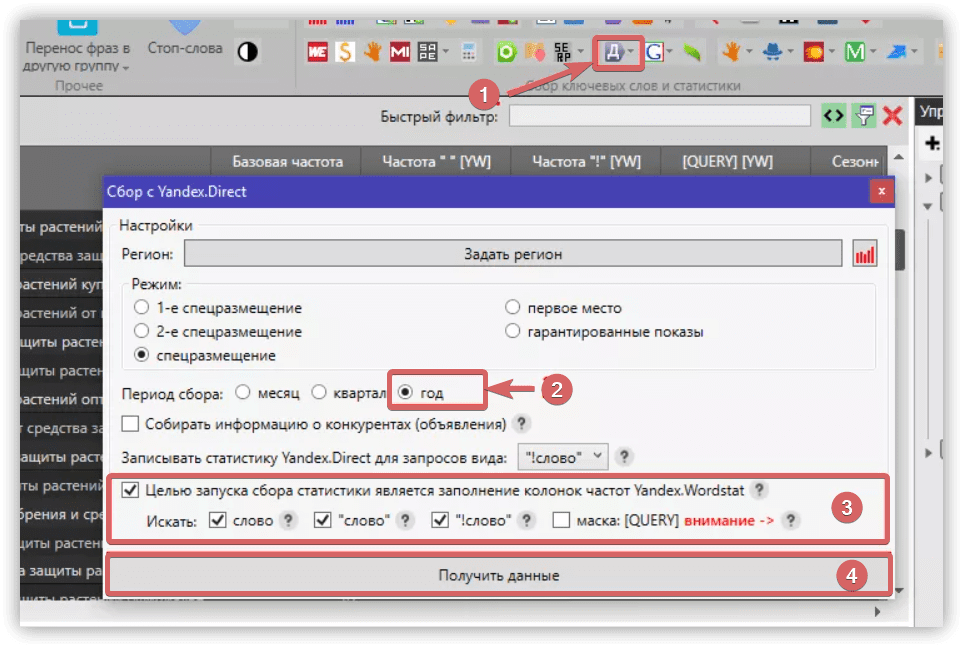Expand the top right-panel tree triangle
963x647 pixels.
(x=928, y=178)
